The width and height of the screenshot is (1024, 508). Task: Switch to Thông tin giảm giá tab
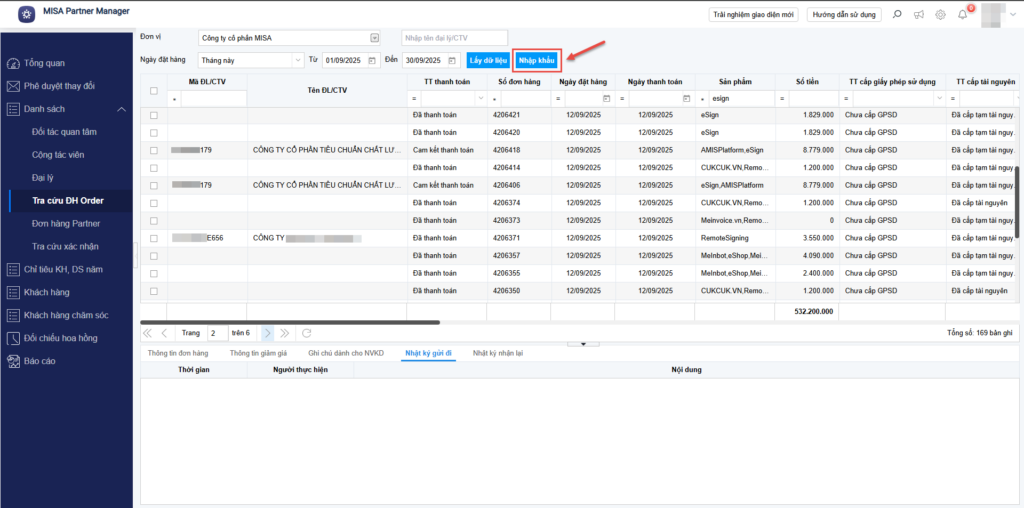click(259, 353)
